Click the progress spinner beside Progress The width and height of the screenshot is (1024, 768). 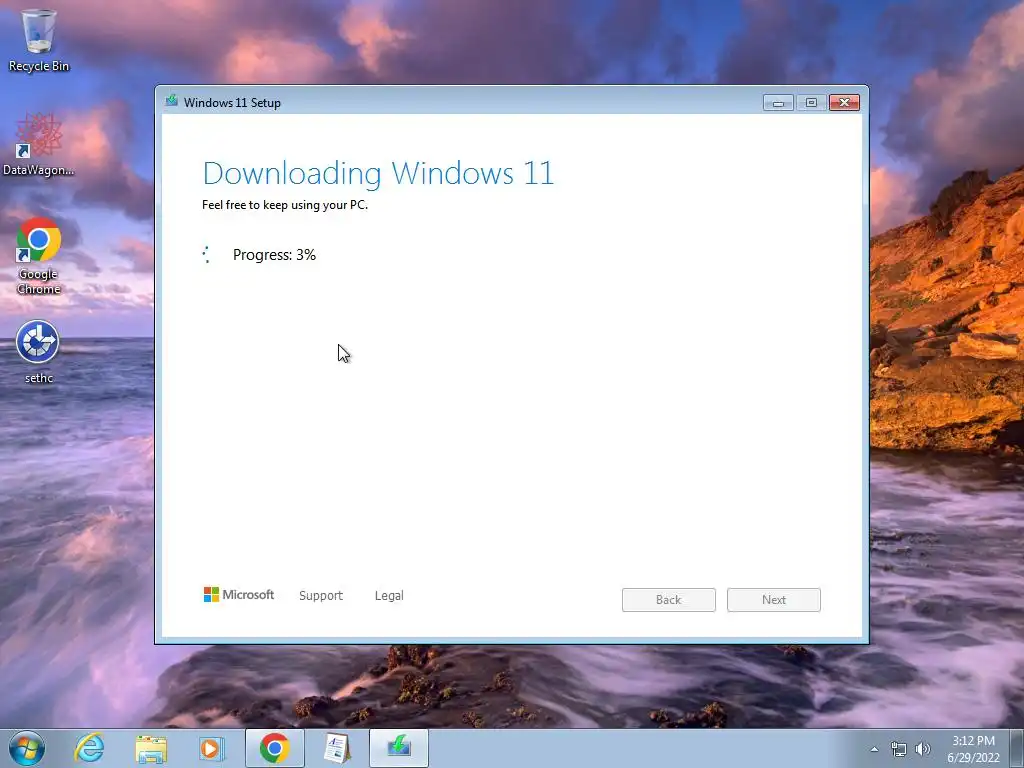tap(206, 255)
